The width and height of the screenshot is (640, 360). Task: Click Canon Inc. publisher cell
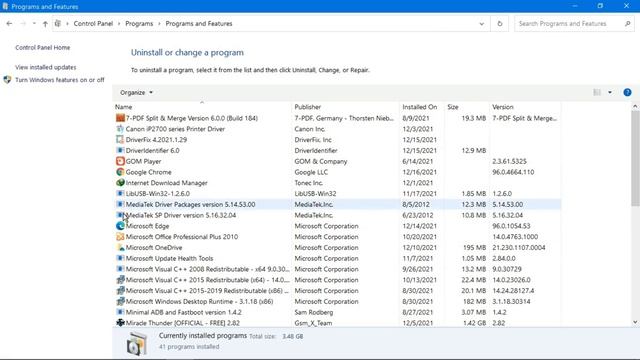click(310, 129)
